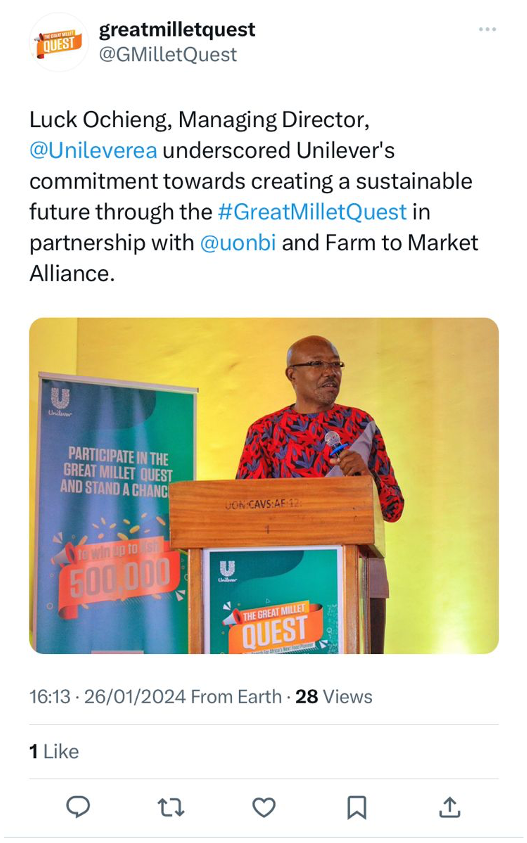Tap the tweet body text paragraph

point(254,197)
